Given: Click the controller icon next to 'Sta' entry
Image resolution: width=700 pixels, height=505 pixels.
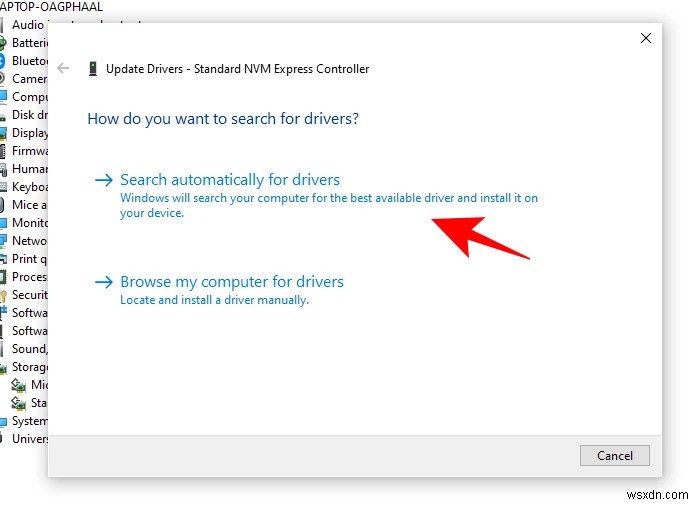Looking at the screenshot, I should coord(18,403).
